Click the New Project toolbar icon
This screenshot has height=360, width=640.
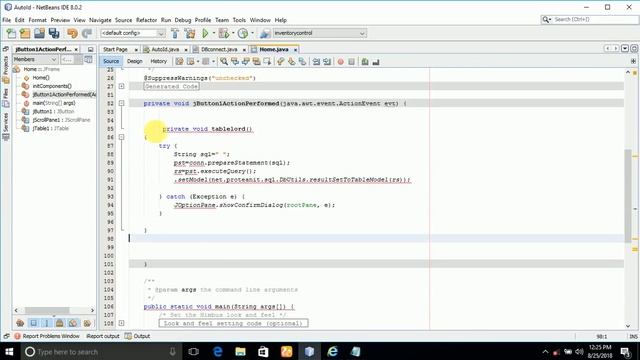[x=25, y=33]
